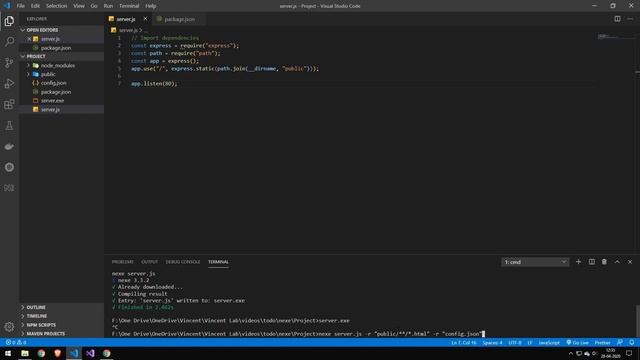Image resolution: width=640 pixels, height=360 pixels.
Task: Start Go Live server
Action: pos(578,342)
